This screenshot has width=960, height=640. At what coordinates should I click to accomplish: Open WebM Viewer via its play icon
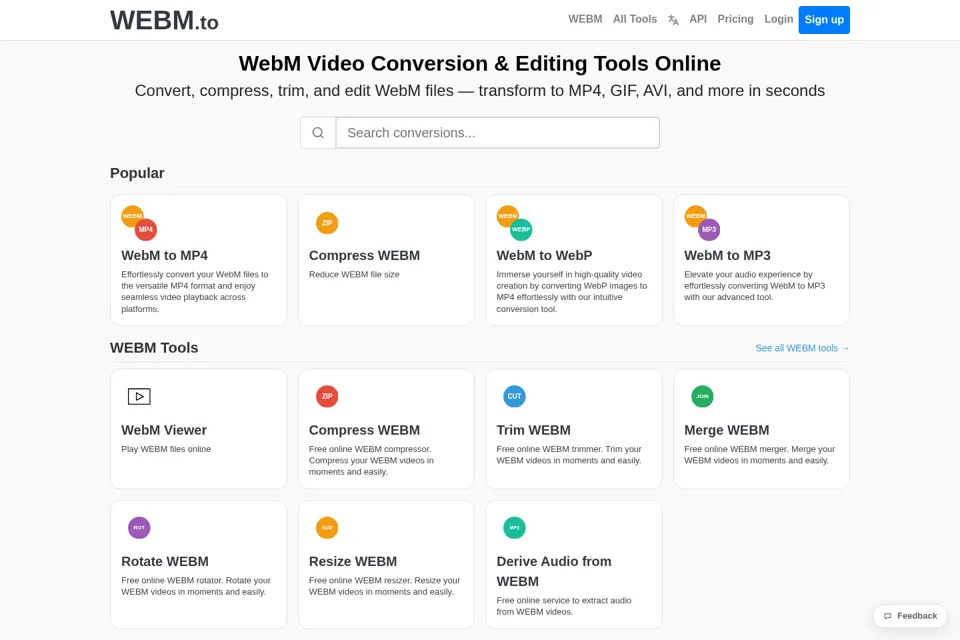click(x=139, y=396)
